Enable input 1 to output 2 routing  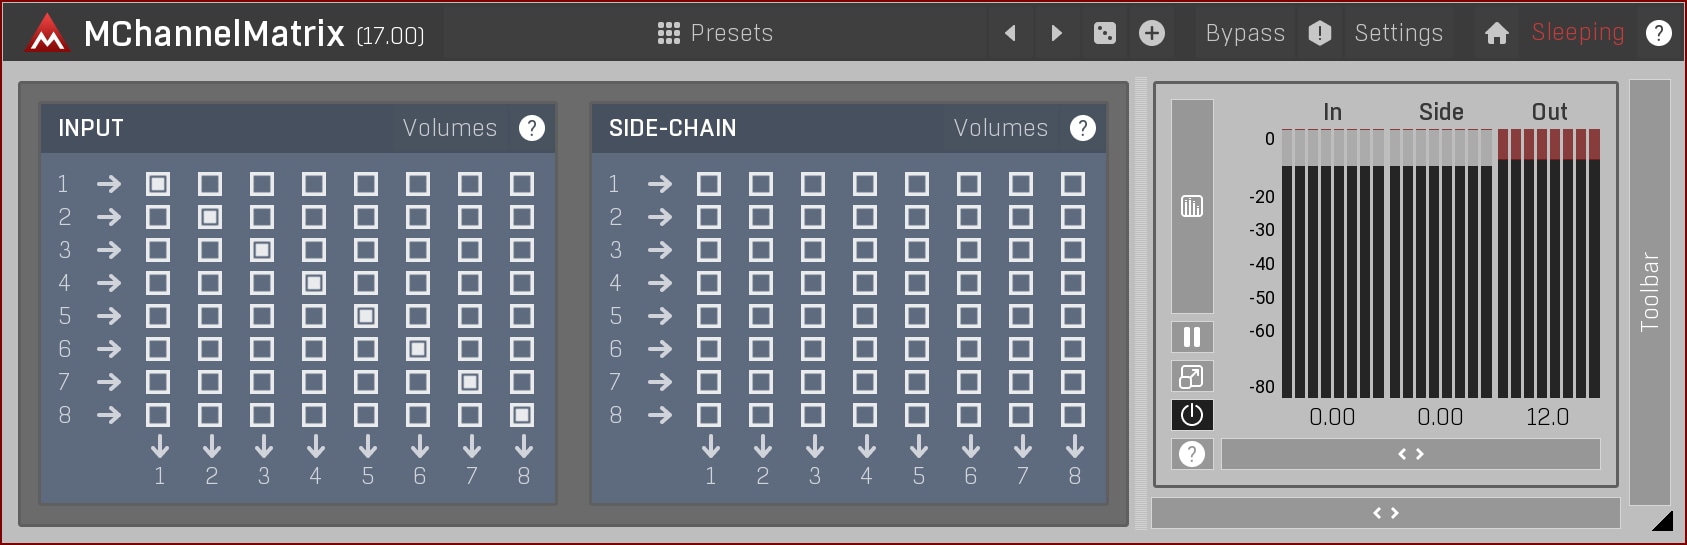click(x=210, y=184)
